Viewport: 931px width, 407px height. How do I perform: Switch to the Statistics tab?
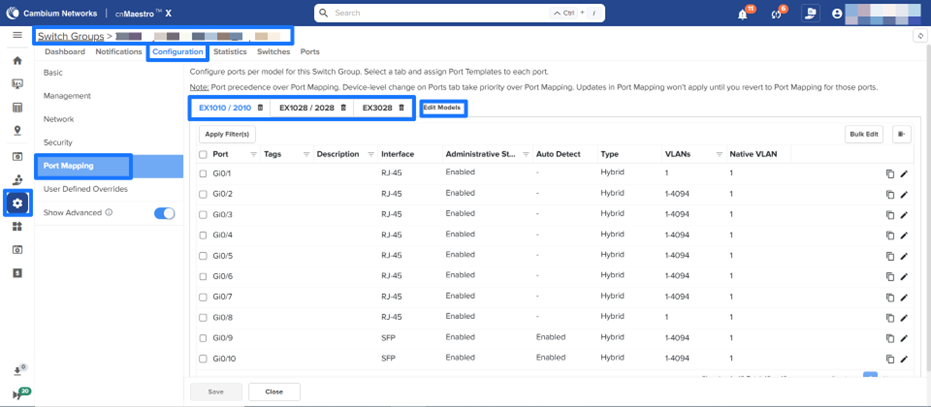pos(230,51)
